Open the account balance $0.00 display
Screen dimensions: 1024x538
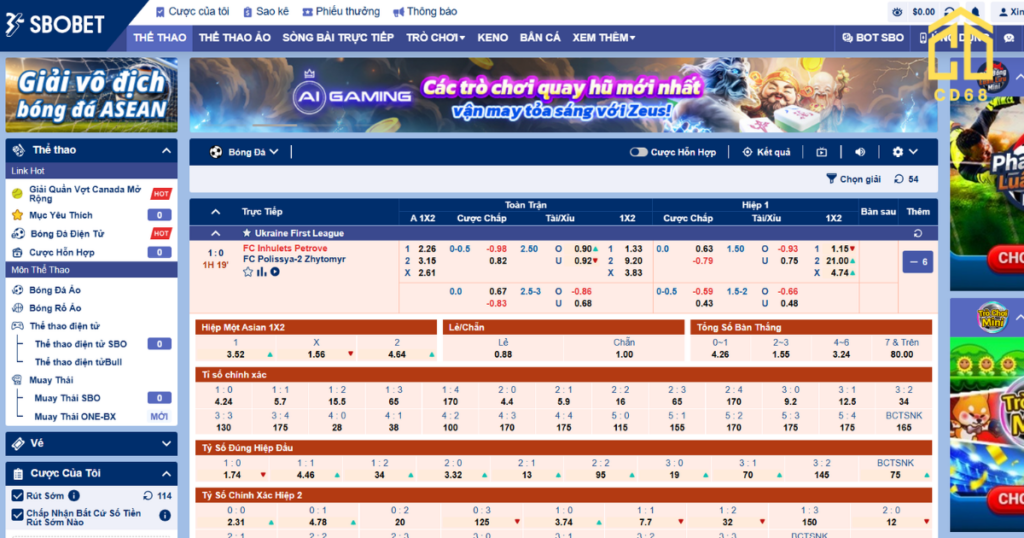click(923, 12)
